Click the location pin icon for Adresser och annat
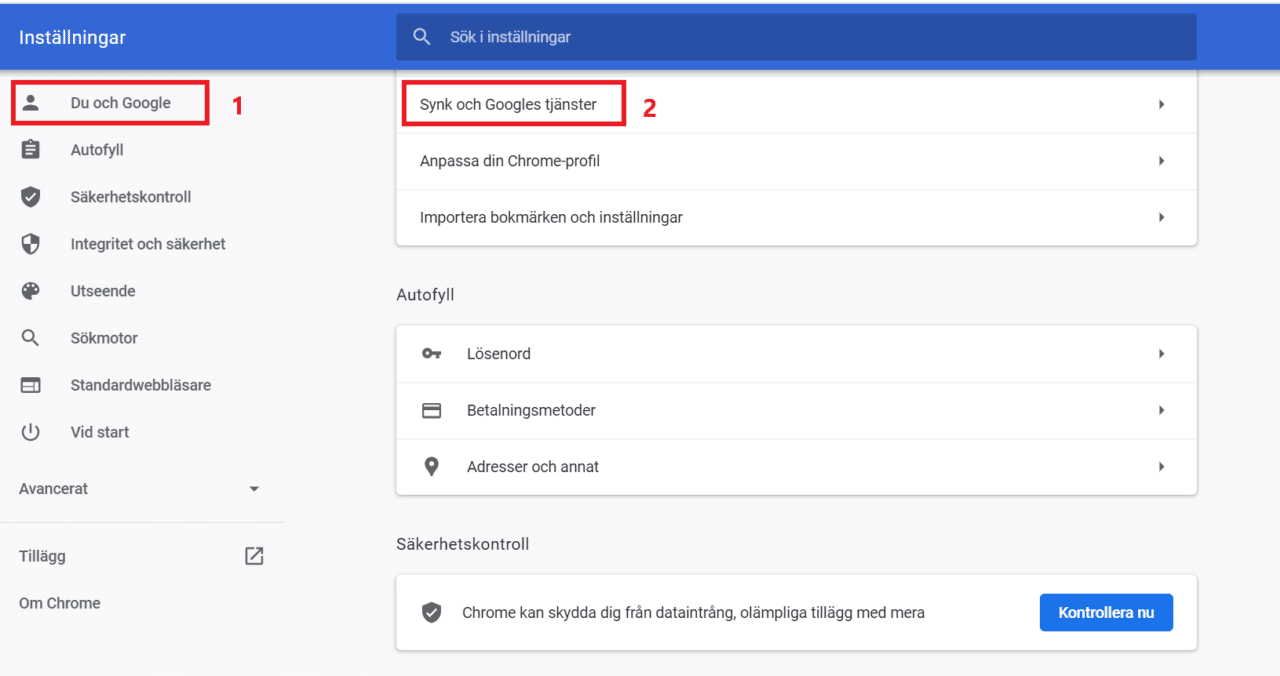 pos(432,467)
